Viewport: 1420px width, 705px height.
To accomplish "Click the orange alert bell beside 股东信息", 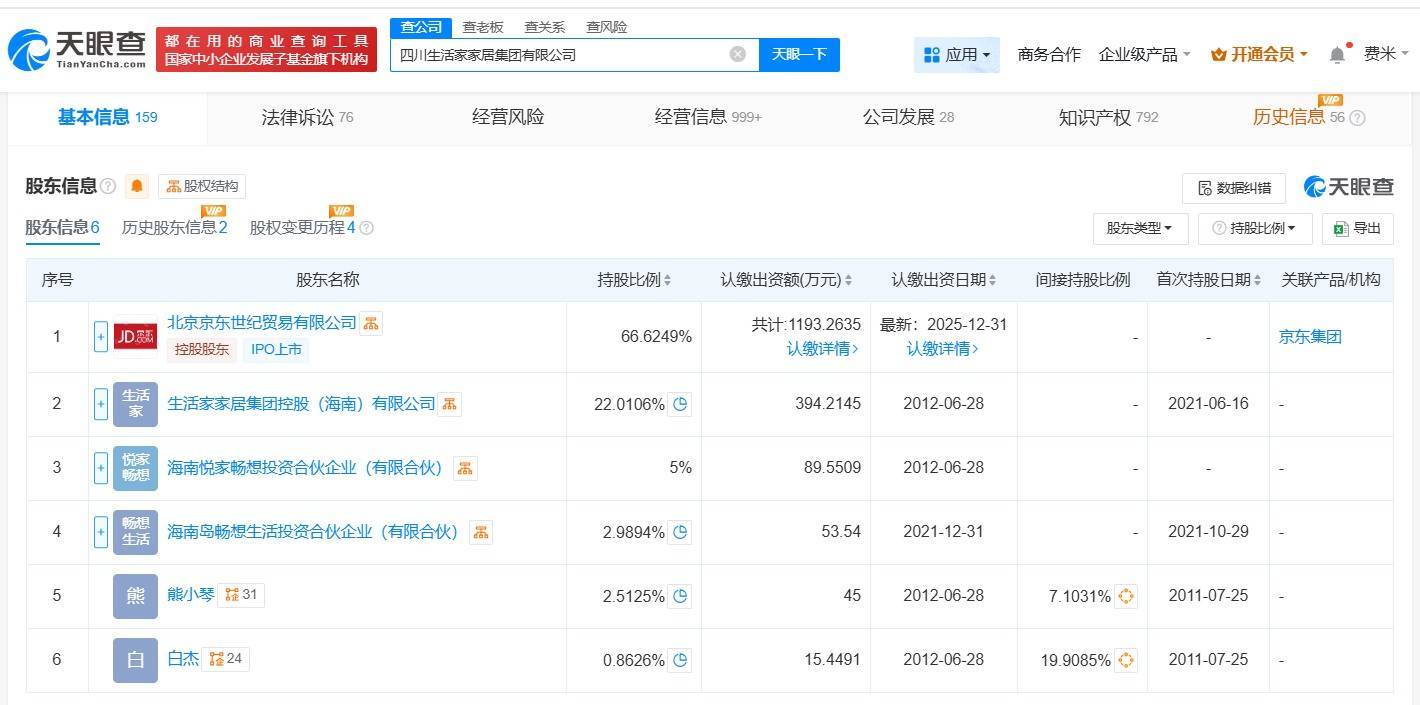I will pos(137,186).
